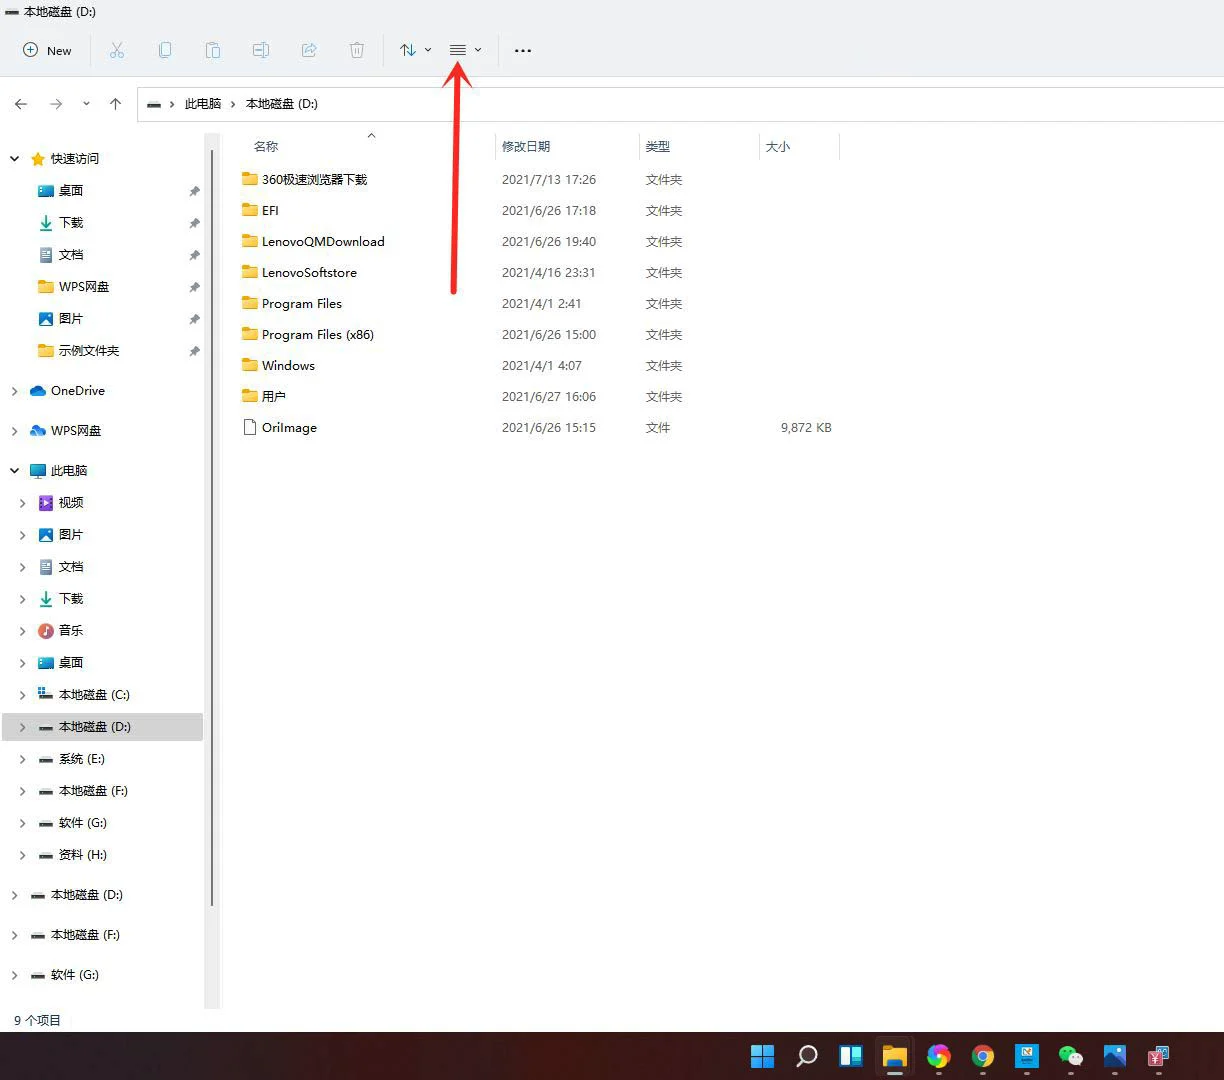Select 资料 (H:) drive
This screenshot has width=1224, height=1080.
72,855
